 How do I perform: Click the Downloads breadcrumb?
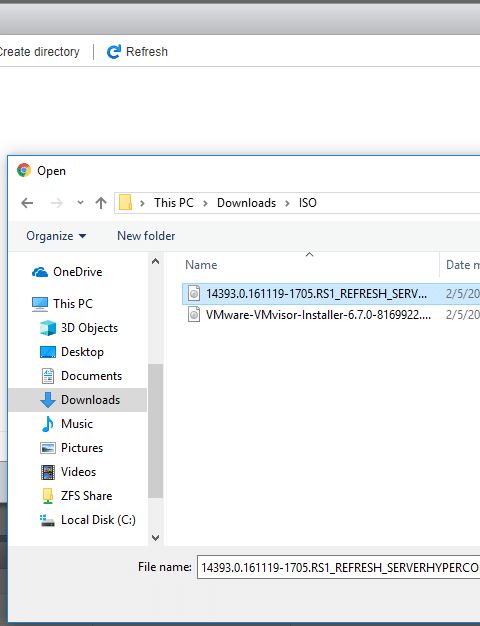click(x=246, y=203)
